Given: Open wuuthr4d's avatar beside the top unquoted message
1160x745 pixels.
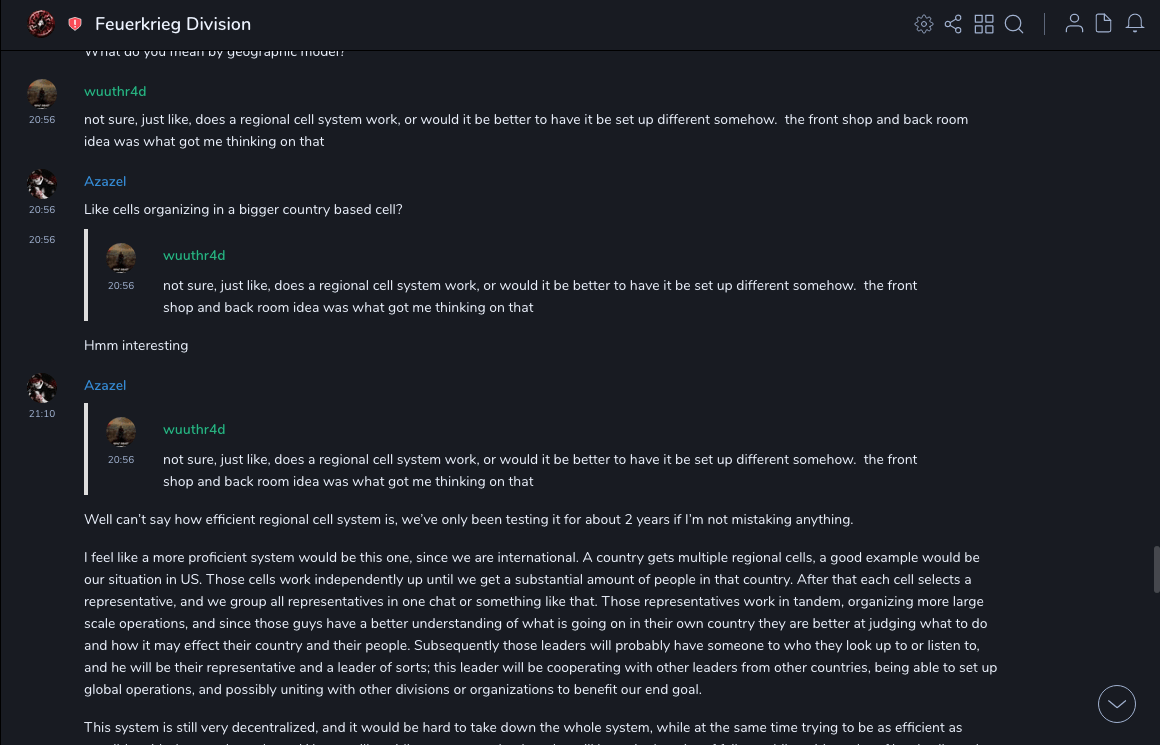Looking at the screenshot, I should coord(42,94).
